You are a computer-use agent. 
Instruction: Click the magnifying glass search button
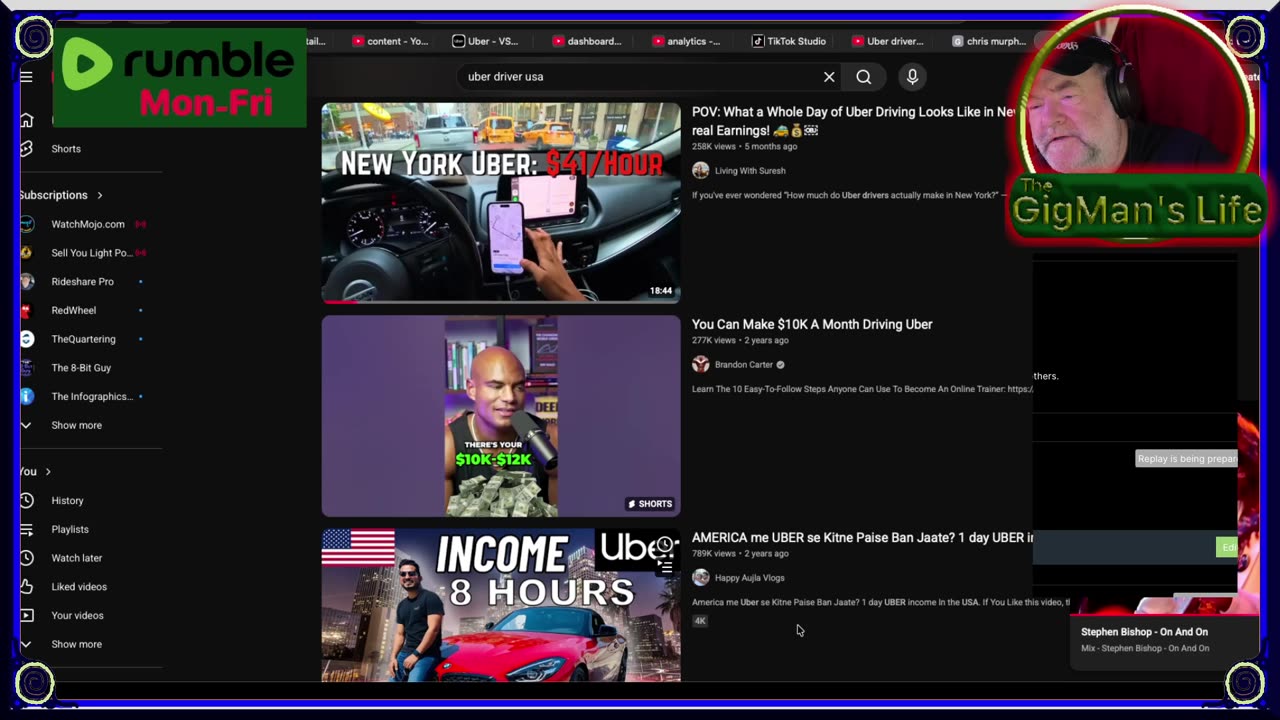click(864, 77)
